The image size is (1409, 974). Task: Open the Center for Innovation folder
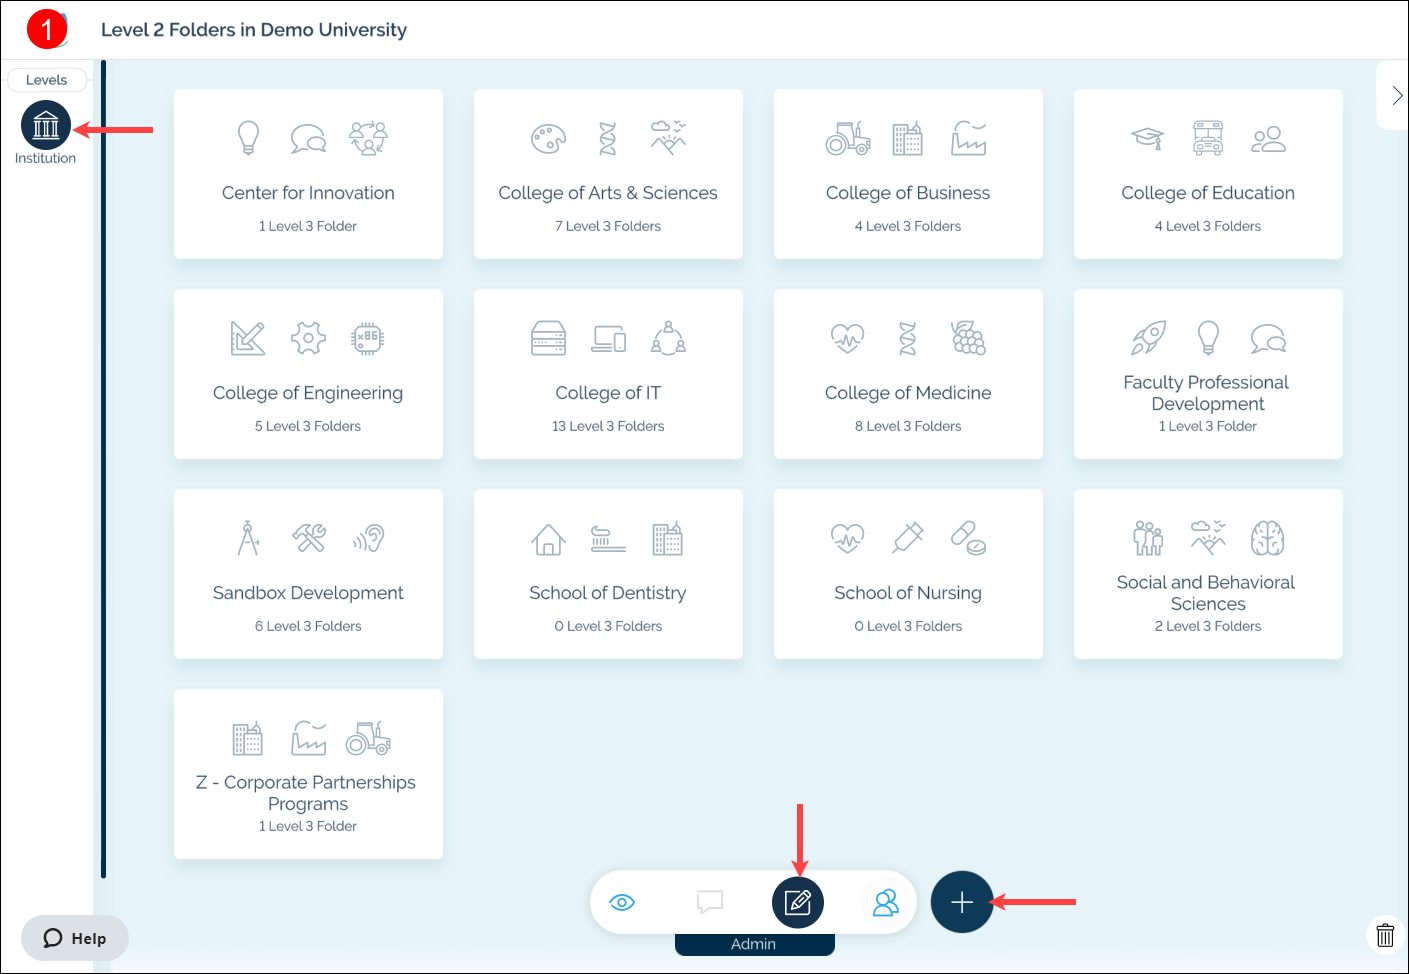coord(308,174)
